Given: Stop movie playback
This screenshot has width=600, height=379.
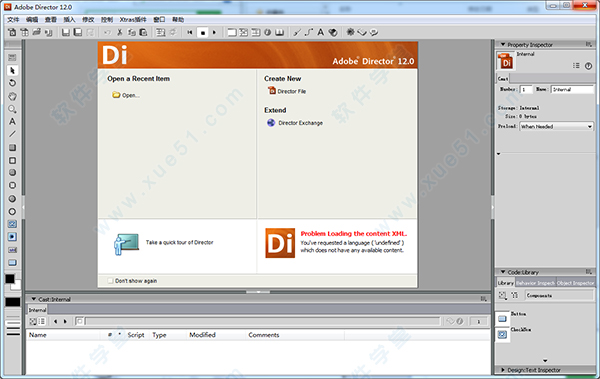Looking at the screenshot, I should (202, 33).
